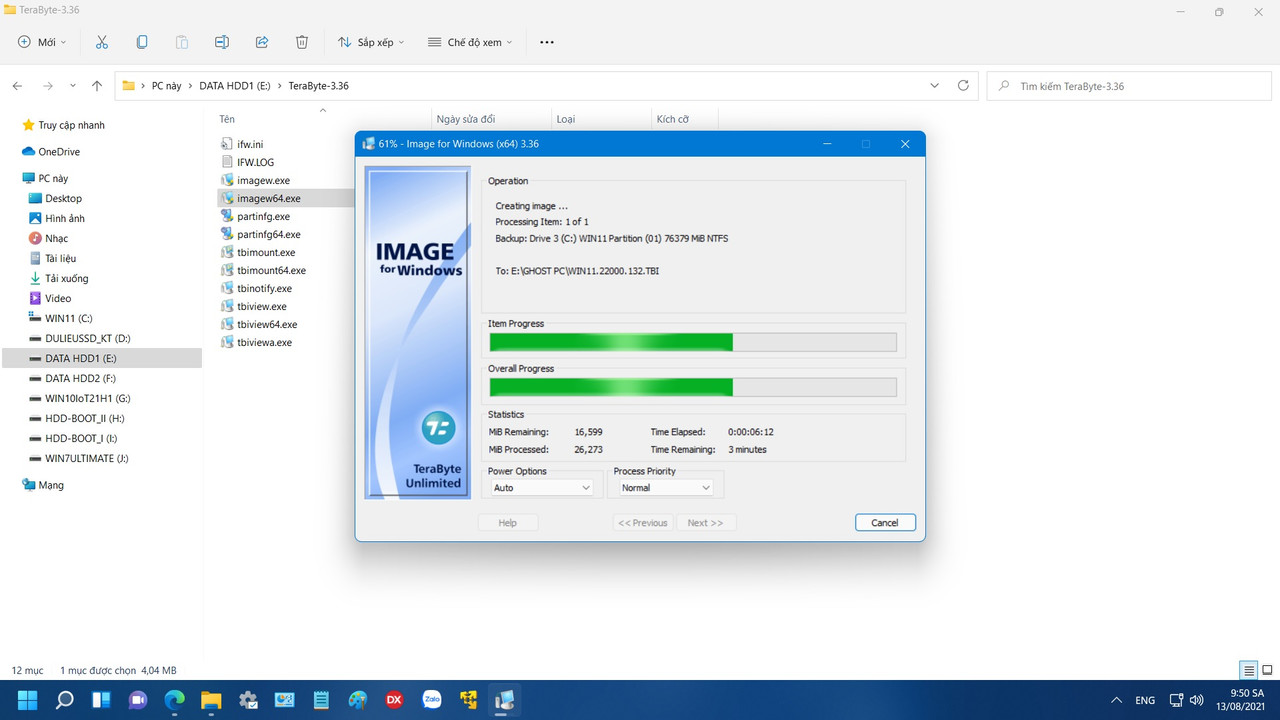Image resolution: width=1280 pixels, height=720 pixels.
Task: Click DATA HDD1 (E:) in the address bar
Action: (x=235, y=86)
